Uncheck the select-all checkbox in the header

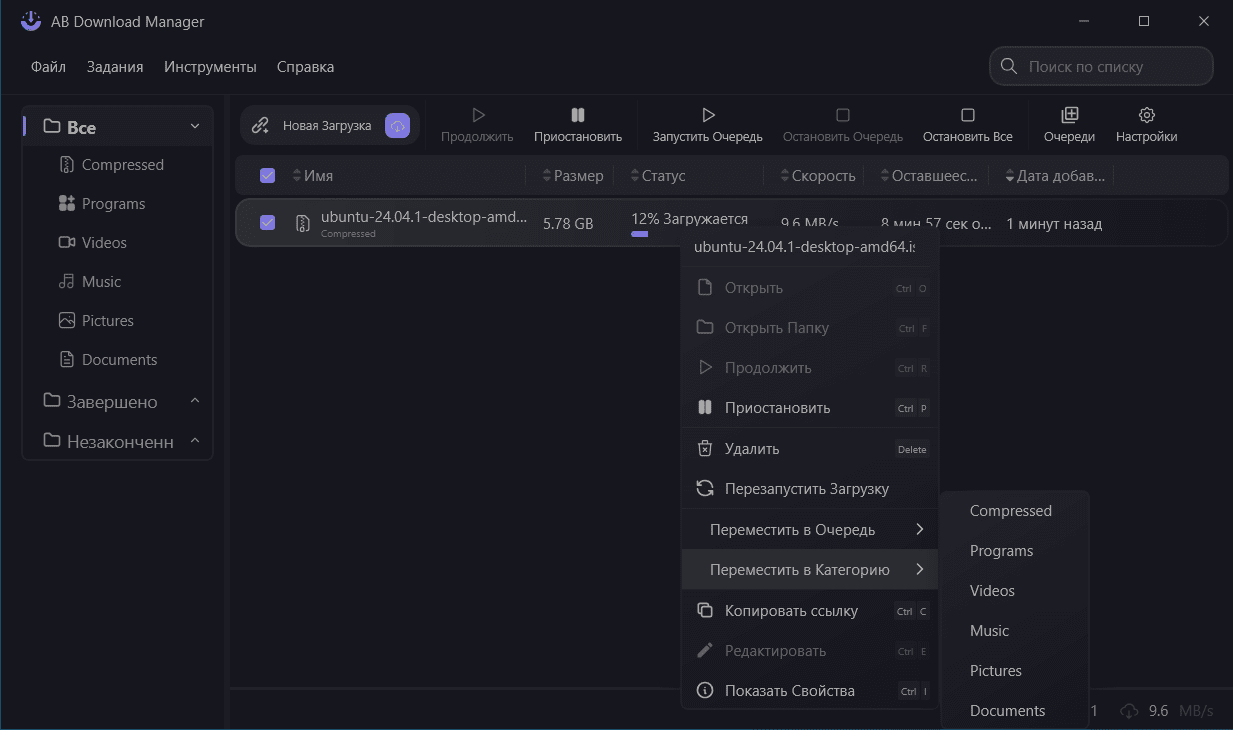pos(267,176)
